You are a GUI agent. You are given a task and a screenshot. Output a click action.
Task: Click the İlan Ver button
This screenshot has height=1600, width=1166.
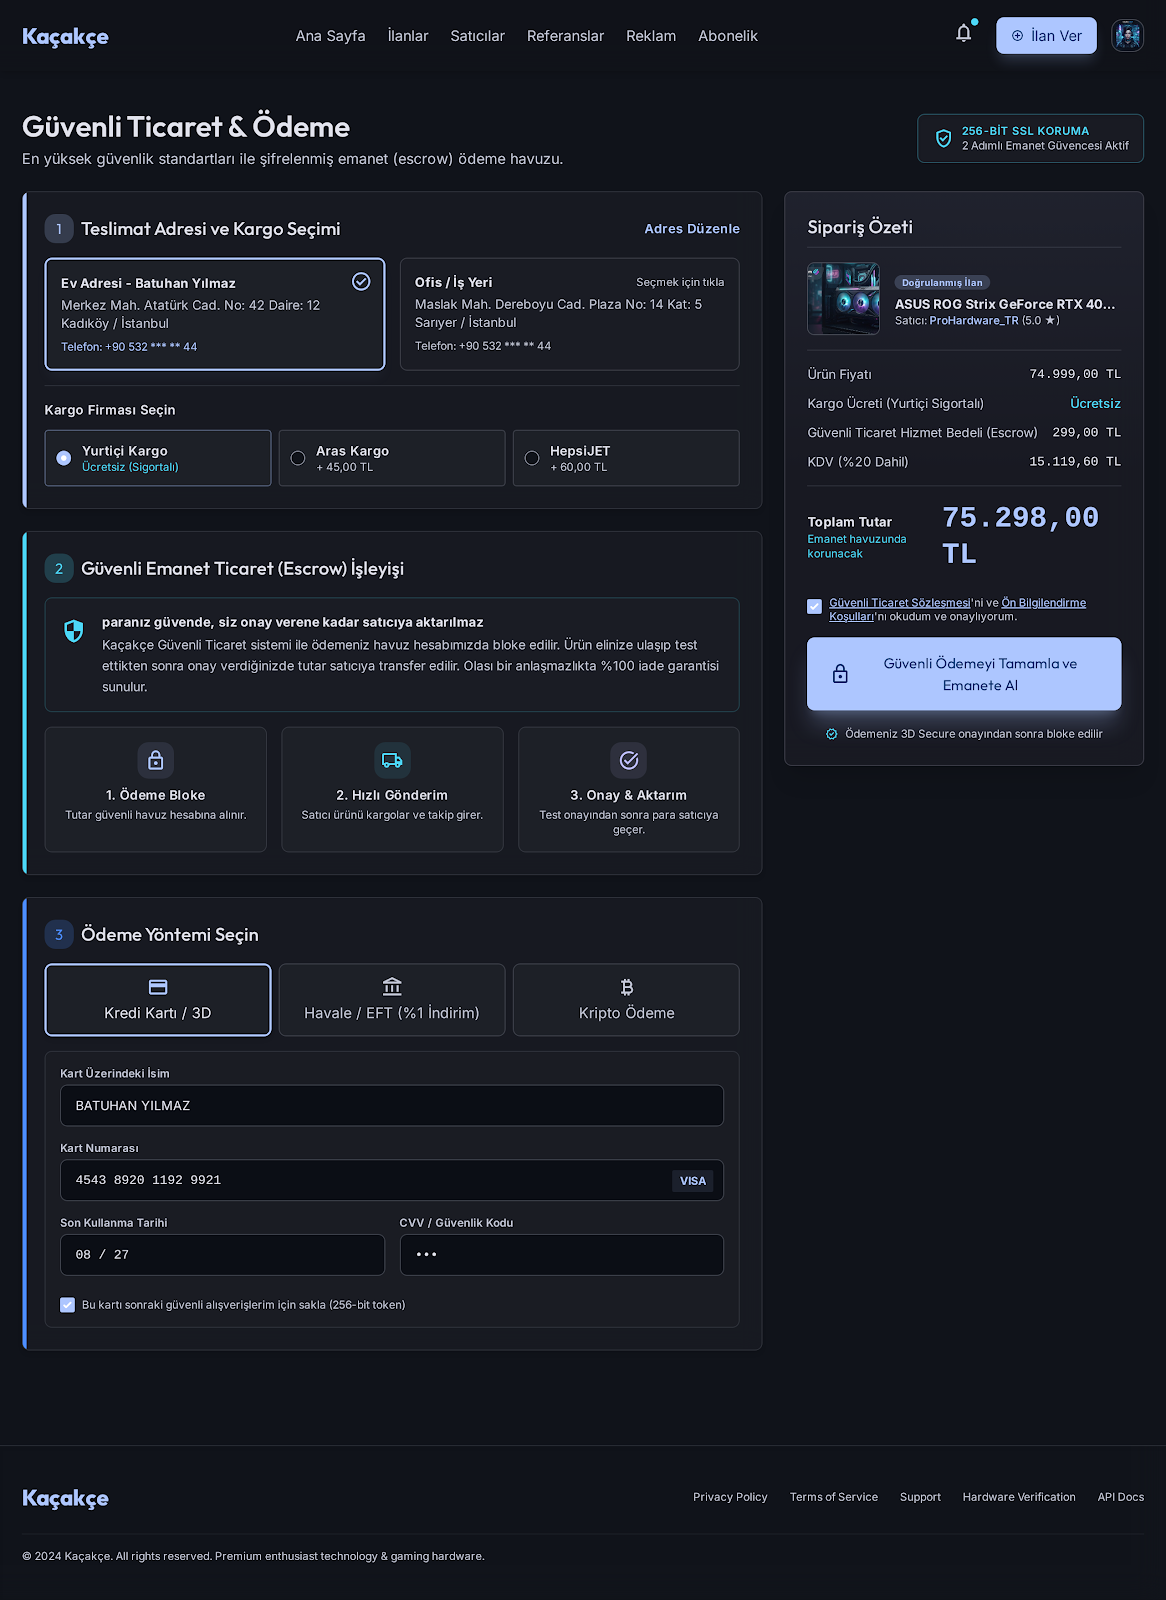[1046, 36]
